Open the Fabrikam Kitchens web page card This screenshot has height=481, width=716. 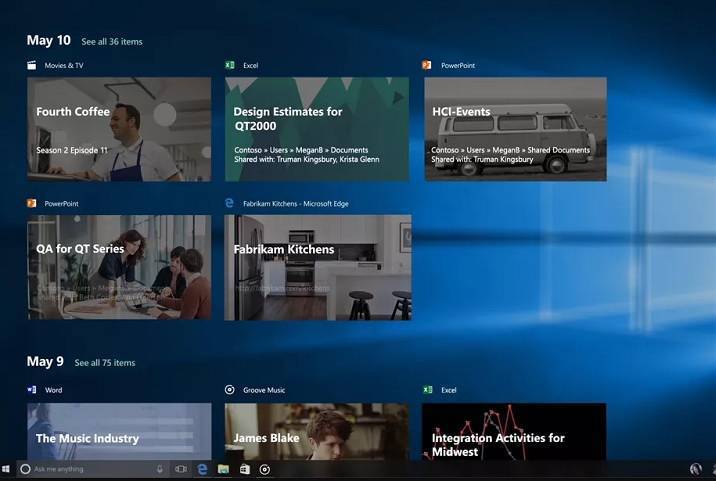coord(318,267)
